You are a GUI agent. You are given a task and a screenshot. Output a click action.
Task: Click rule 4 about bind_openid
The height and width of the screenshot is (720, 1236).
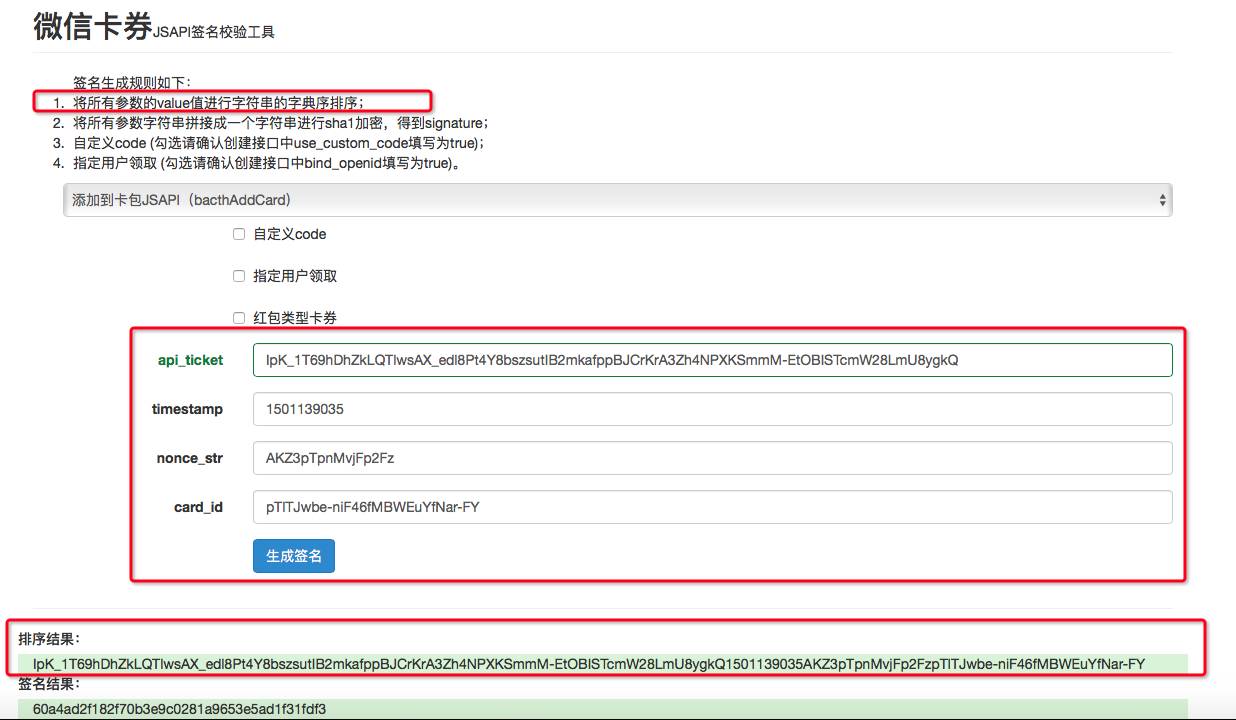[x=267, y=163]
